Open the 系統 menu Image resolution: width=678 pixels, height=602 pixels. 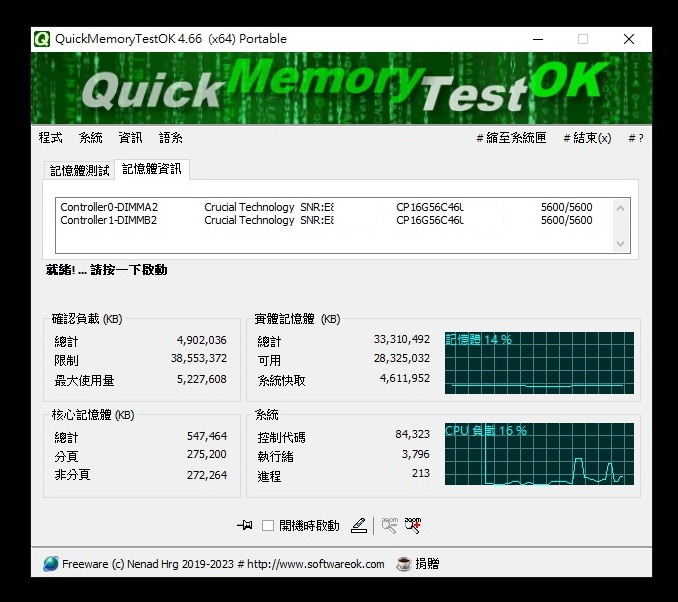(x=90, y=138)
